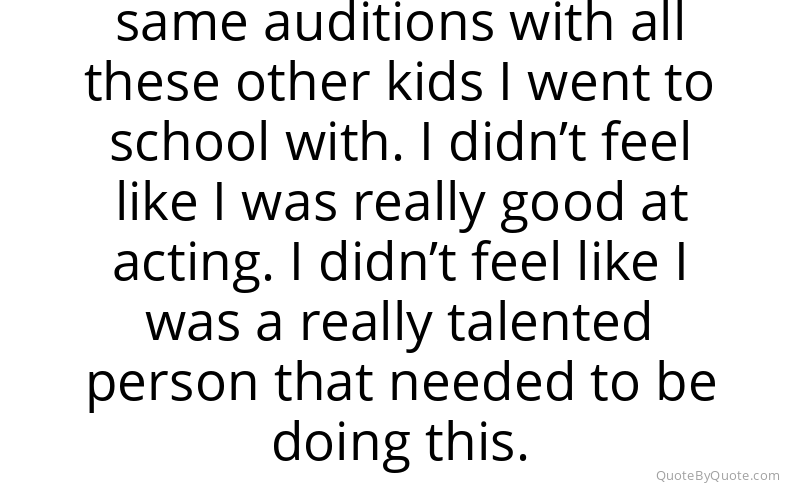Select the word "person"
The width and height of the screenshot is (800, 500).
click(173, 385)
